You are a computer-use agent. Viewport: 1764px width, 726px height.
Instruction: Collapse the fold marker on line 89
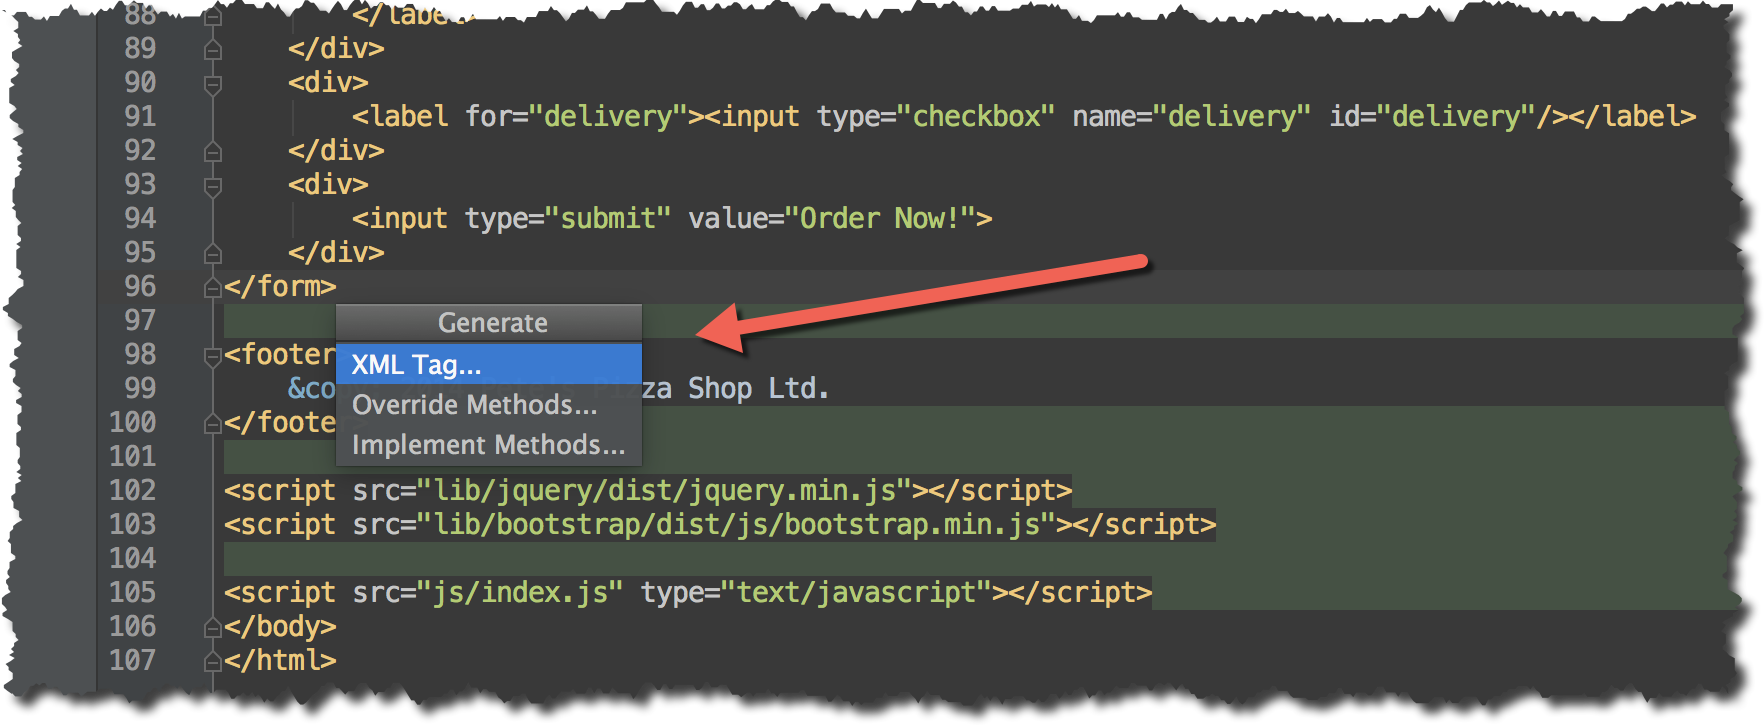(212, 50)
